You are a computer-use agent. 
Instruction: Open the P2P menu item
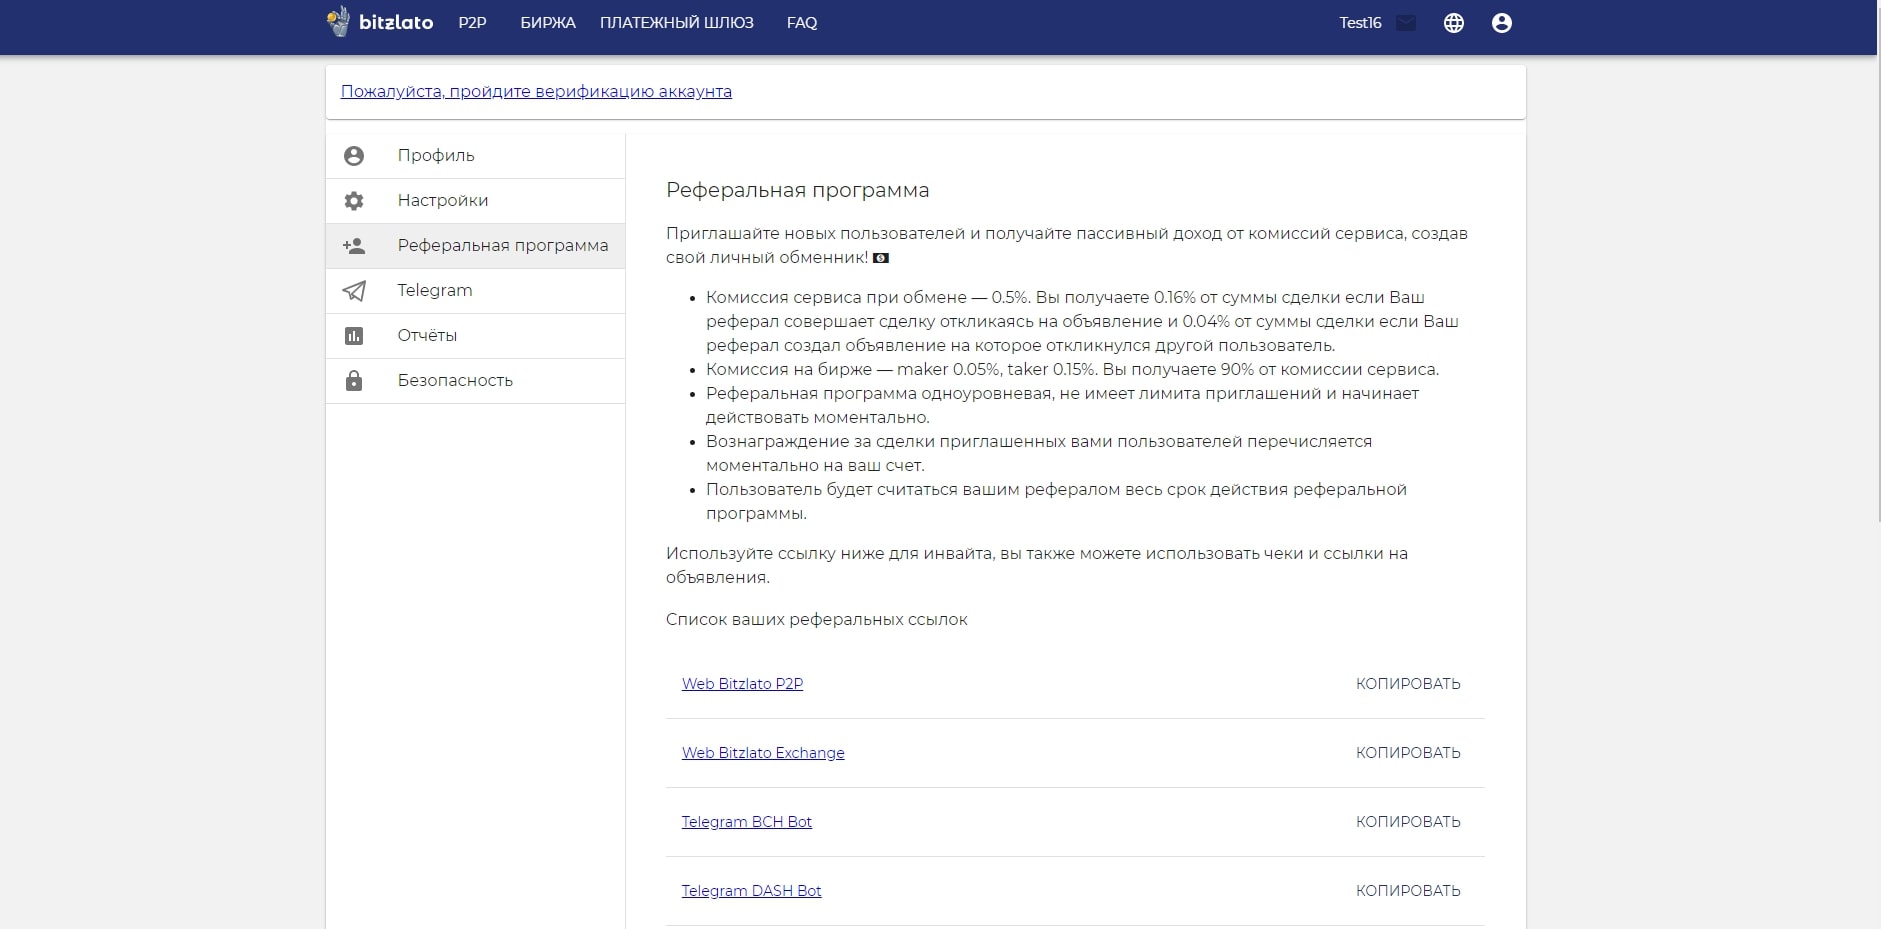point(472,23)
